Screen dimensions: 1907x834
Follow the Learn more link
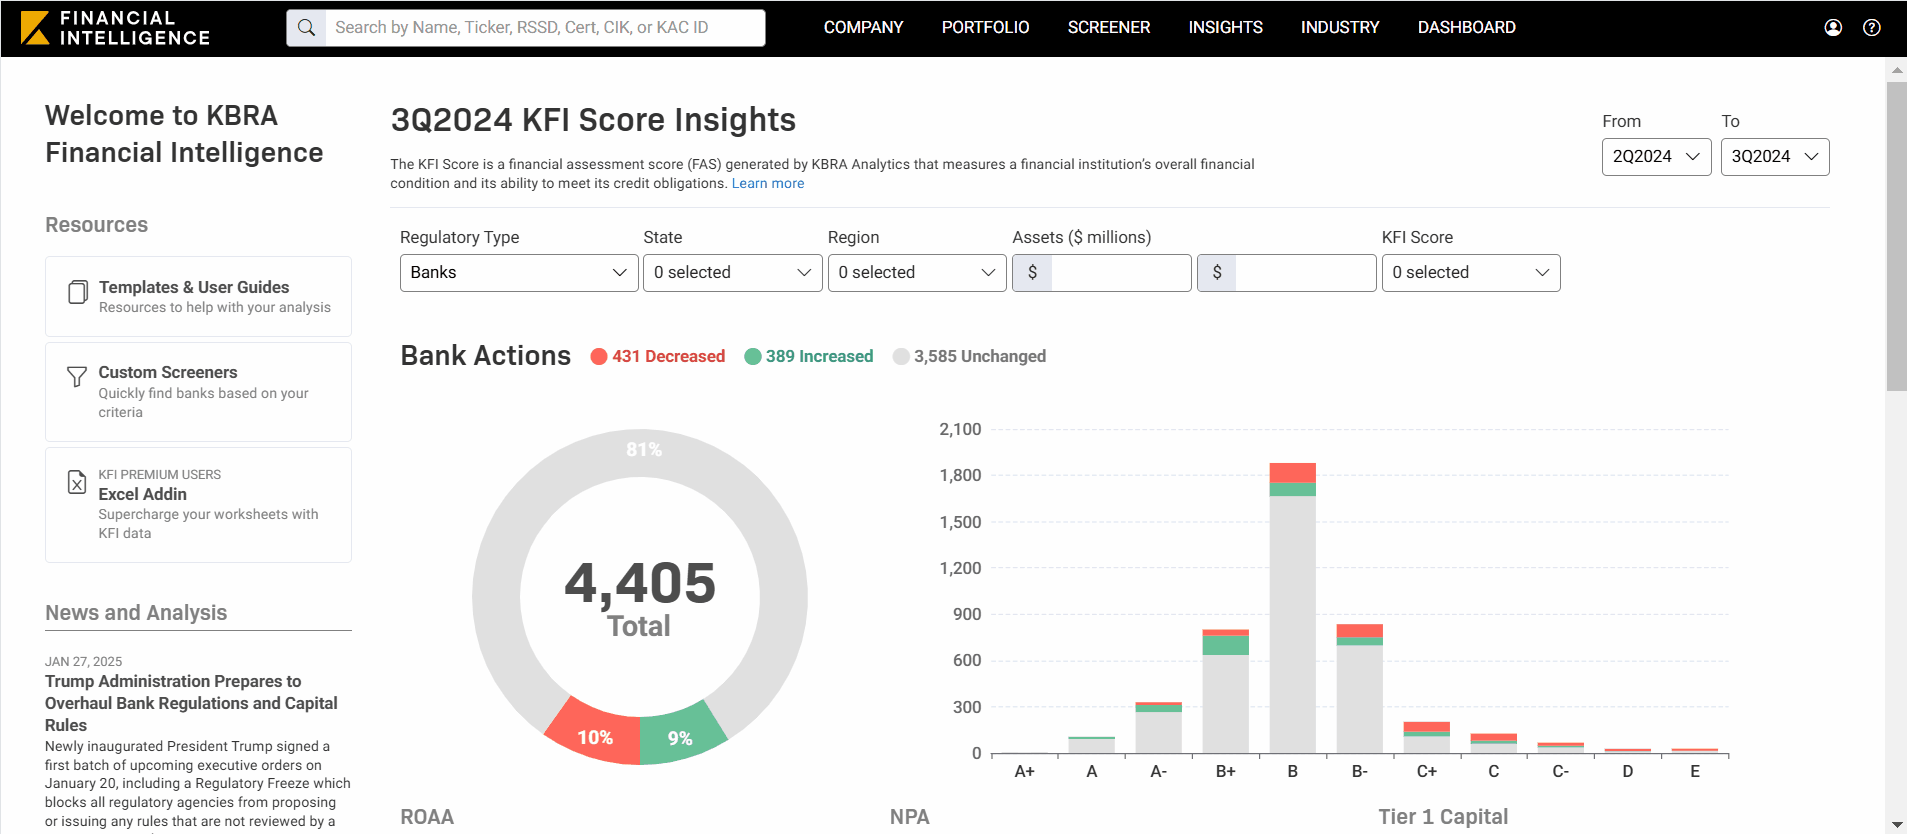click(768, 183)
